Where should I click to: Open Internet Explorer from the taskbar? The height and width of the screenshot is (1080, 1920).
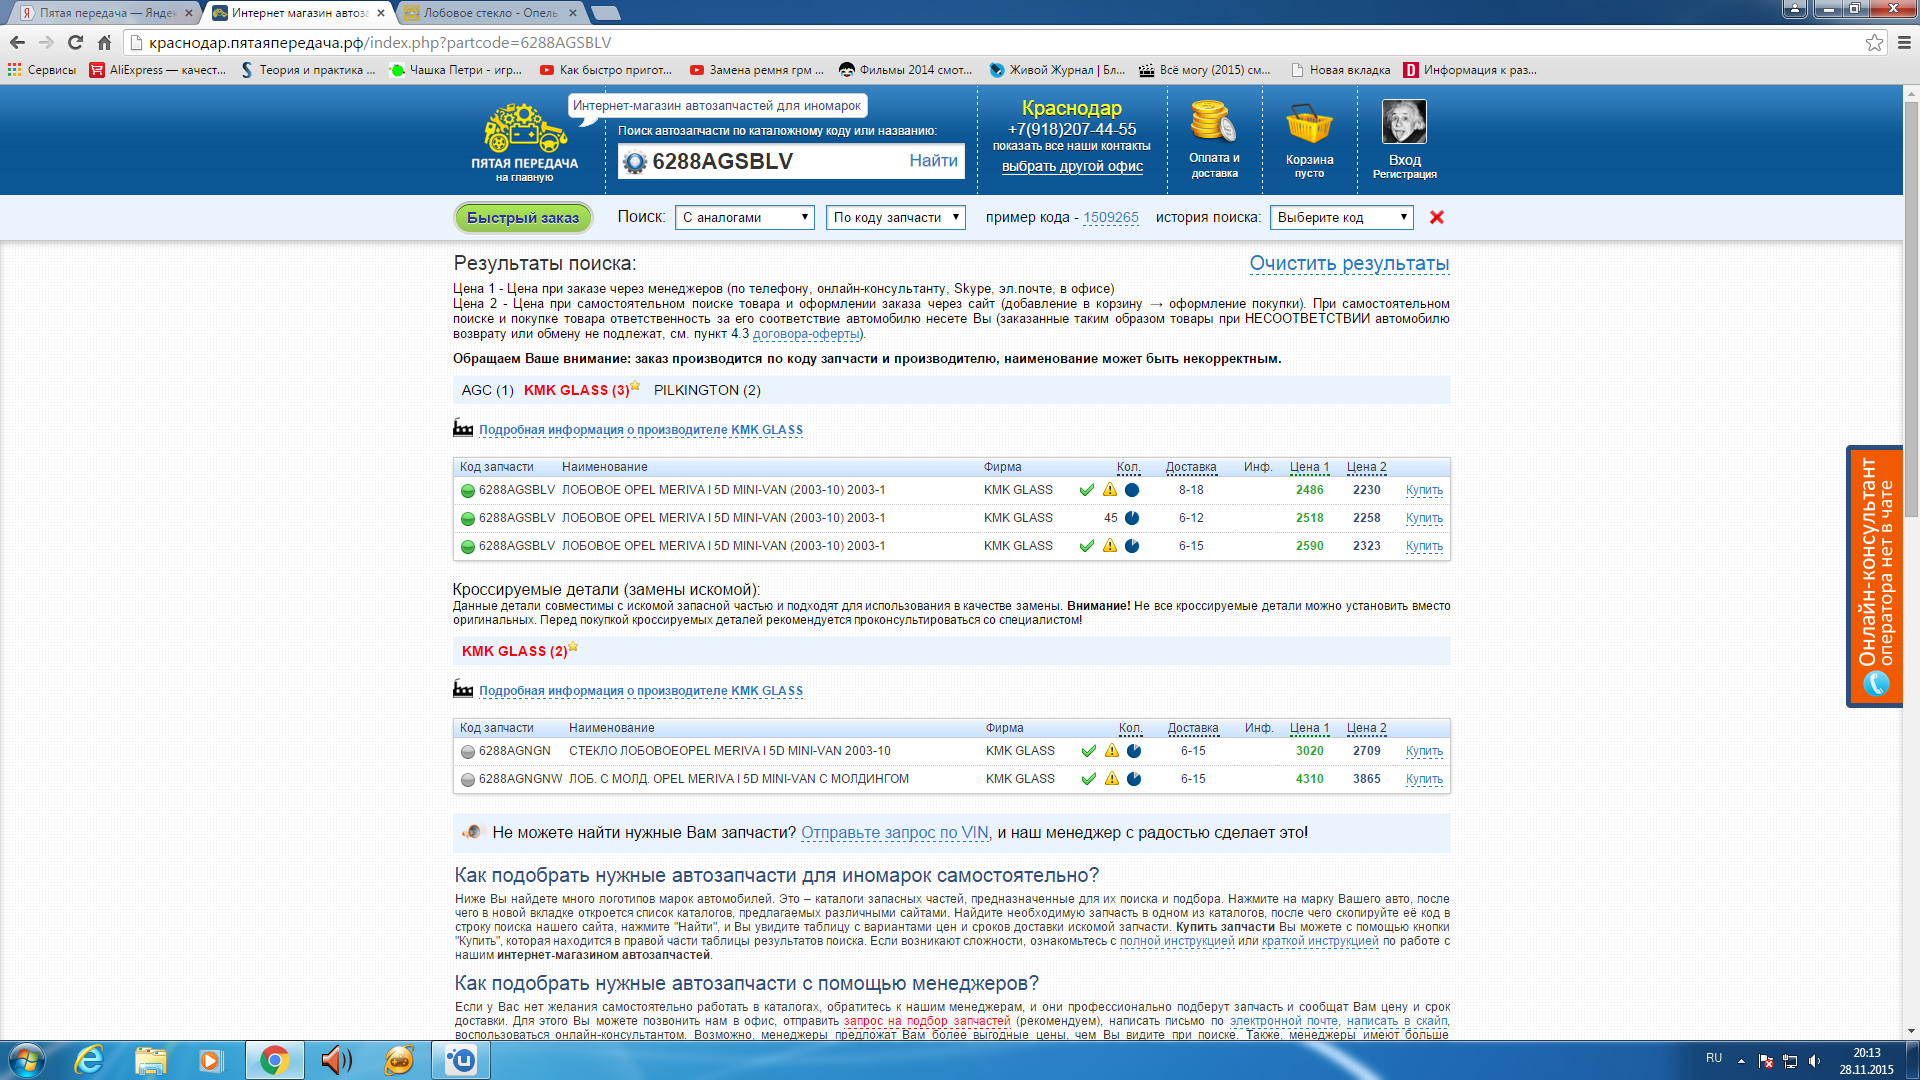pyautogui.click(x=89, y=1060)
